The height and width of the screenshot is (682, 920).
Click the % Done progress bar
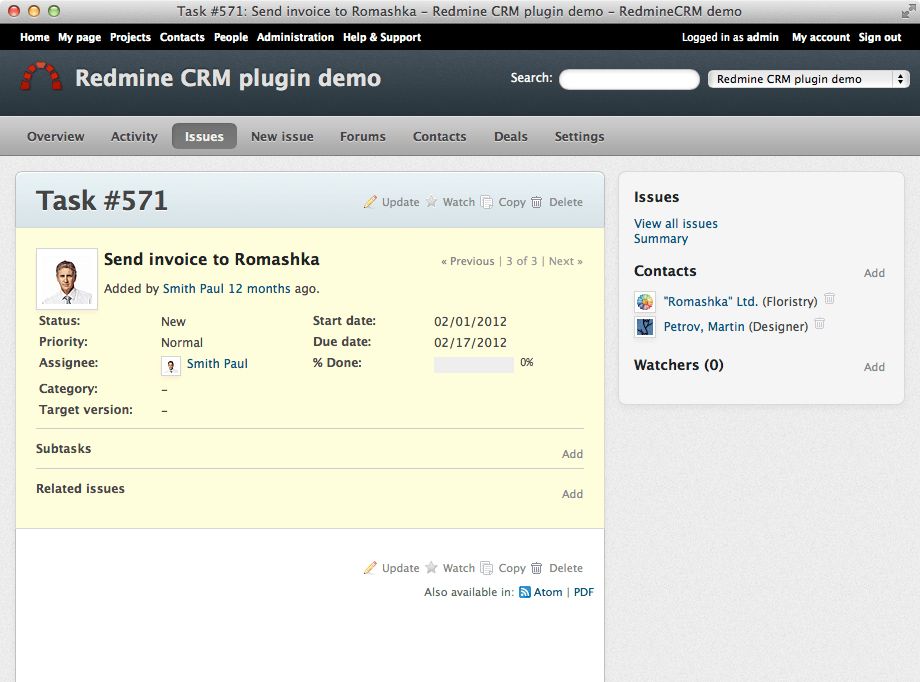pos(474,365)
